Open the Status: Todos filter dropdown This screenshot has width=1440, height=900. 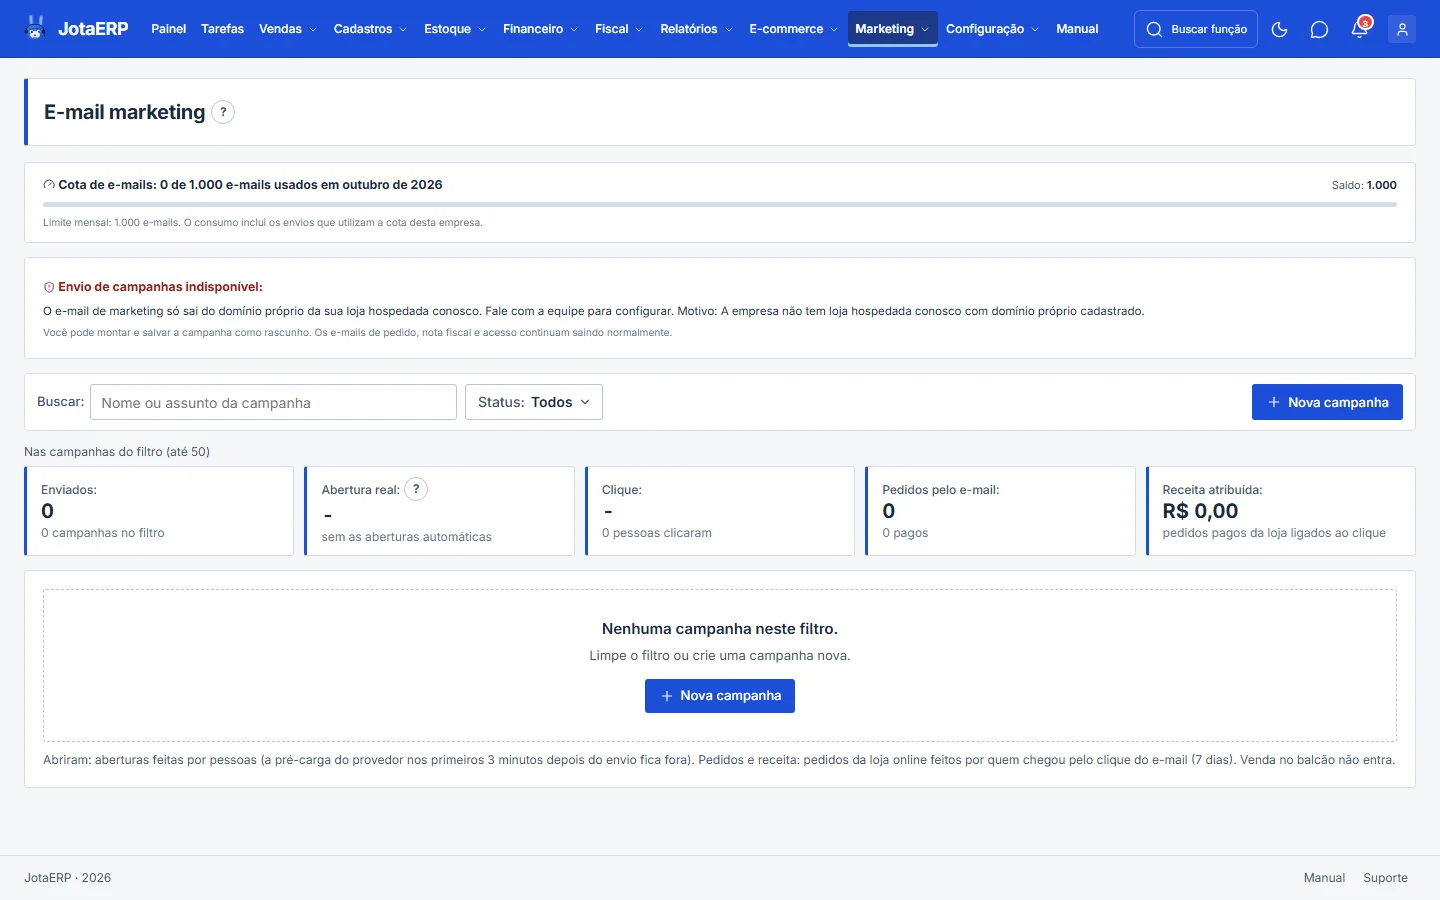(534, 402)
